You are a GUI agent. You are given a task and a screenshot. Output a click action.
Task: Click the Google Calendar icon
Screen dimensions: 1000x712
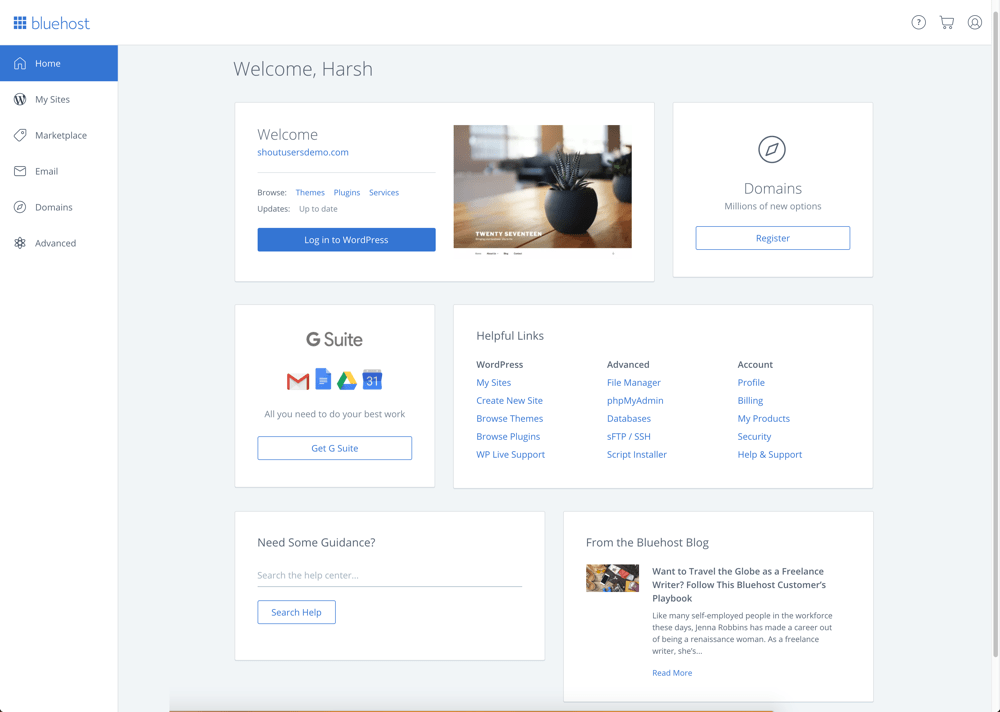(x=372, y=380)
